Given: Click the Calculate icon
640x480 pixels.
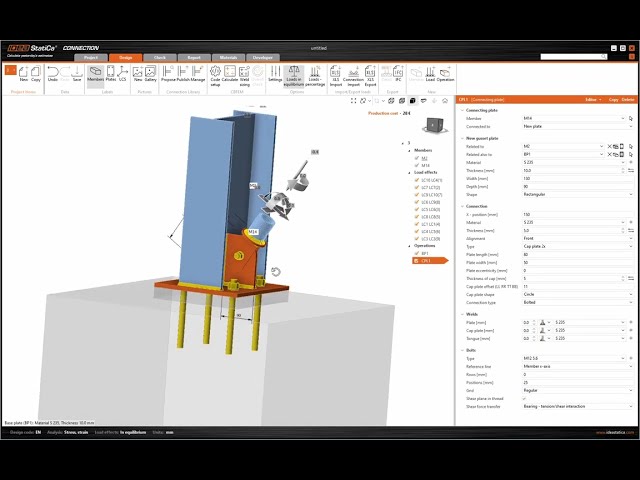Looking at the screenshot, I should 230,74.
